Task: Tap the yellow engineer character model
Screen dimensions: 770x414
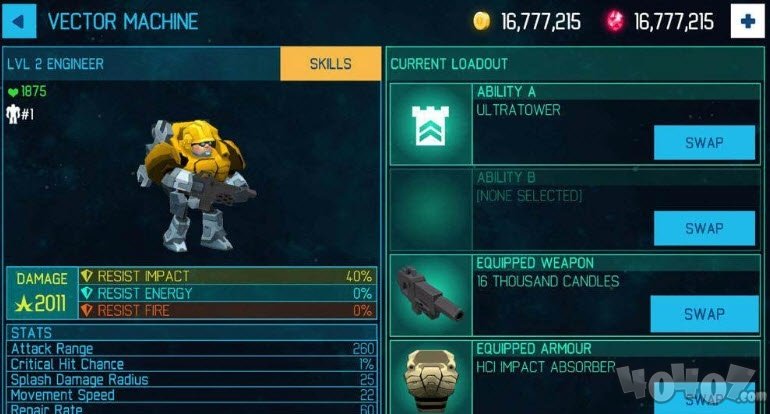Action: pos(195,184)
